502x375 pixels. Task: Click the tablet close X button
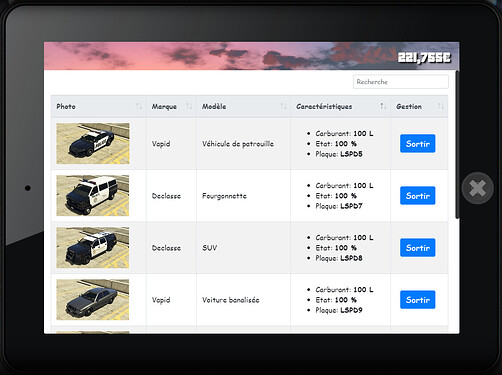(477, 188)
